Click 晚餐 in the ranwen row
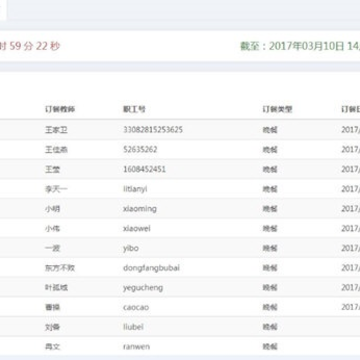Screen dimensions: 360x360 click(x=270, y=347)
